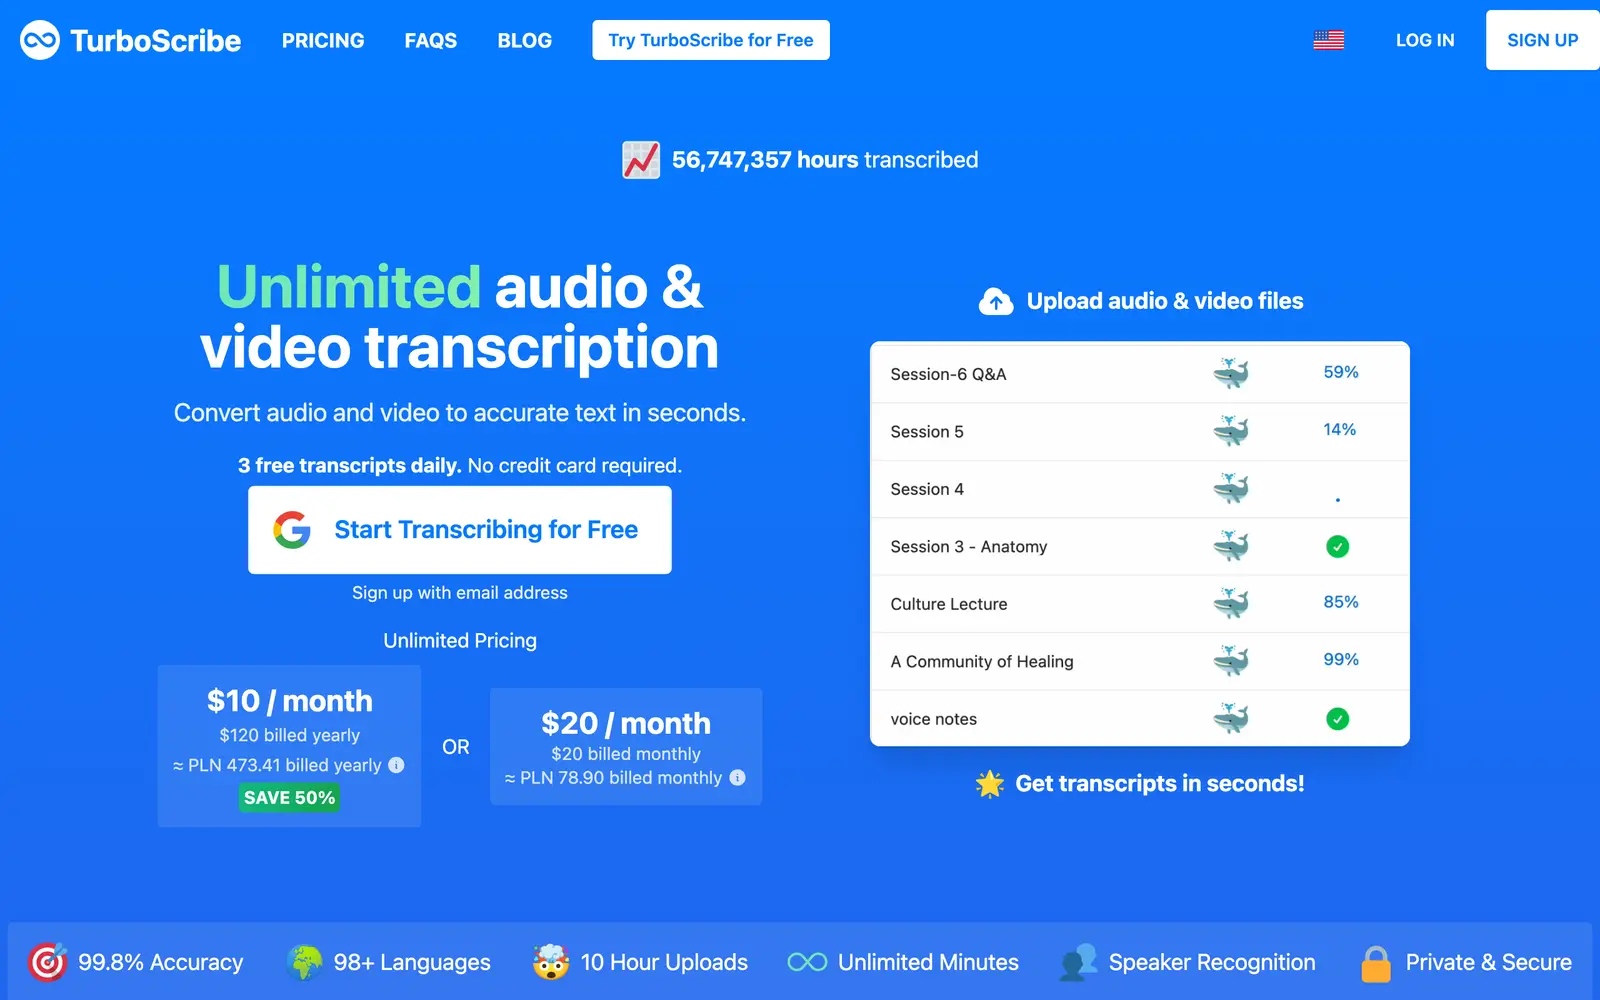Open the FAQS menu item
The width and height of the screenshot is (1600, 1000).
(431, 41)
